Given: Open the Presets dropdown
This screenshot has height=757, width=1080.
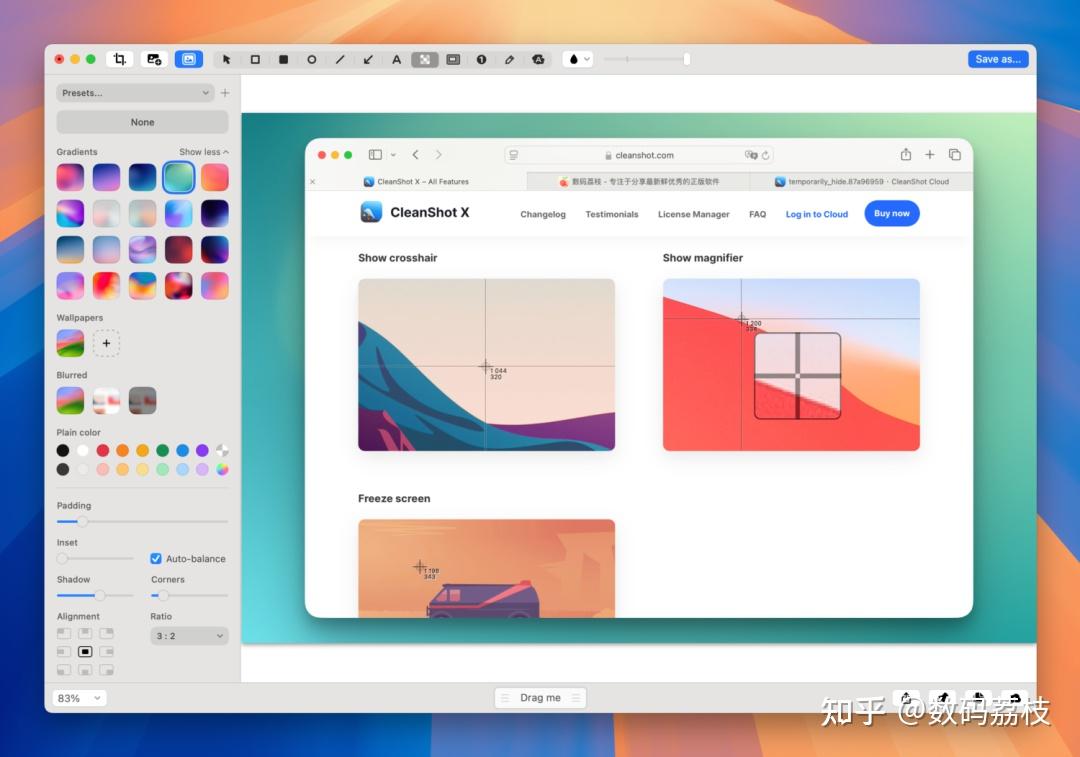Looking at the screenshot, I should tap(135, 93).
